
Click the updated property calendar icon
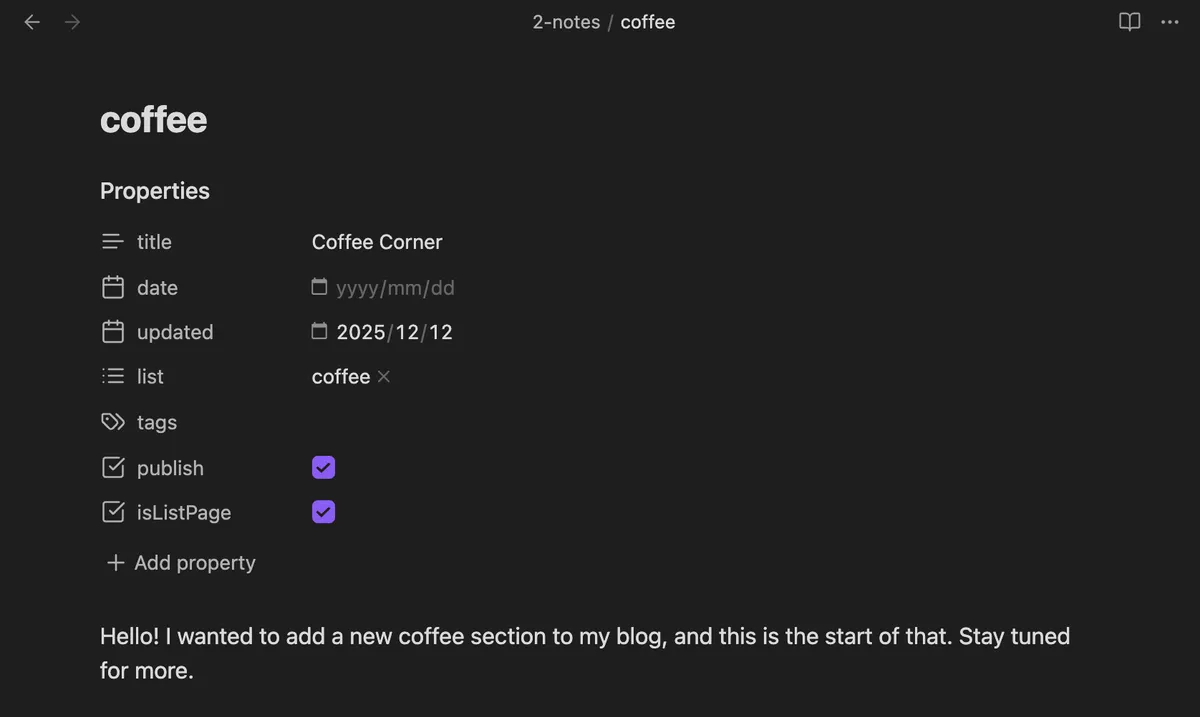click(113, 332)
